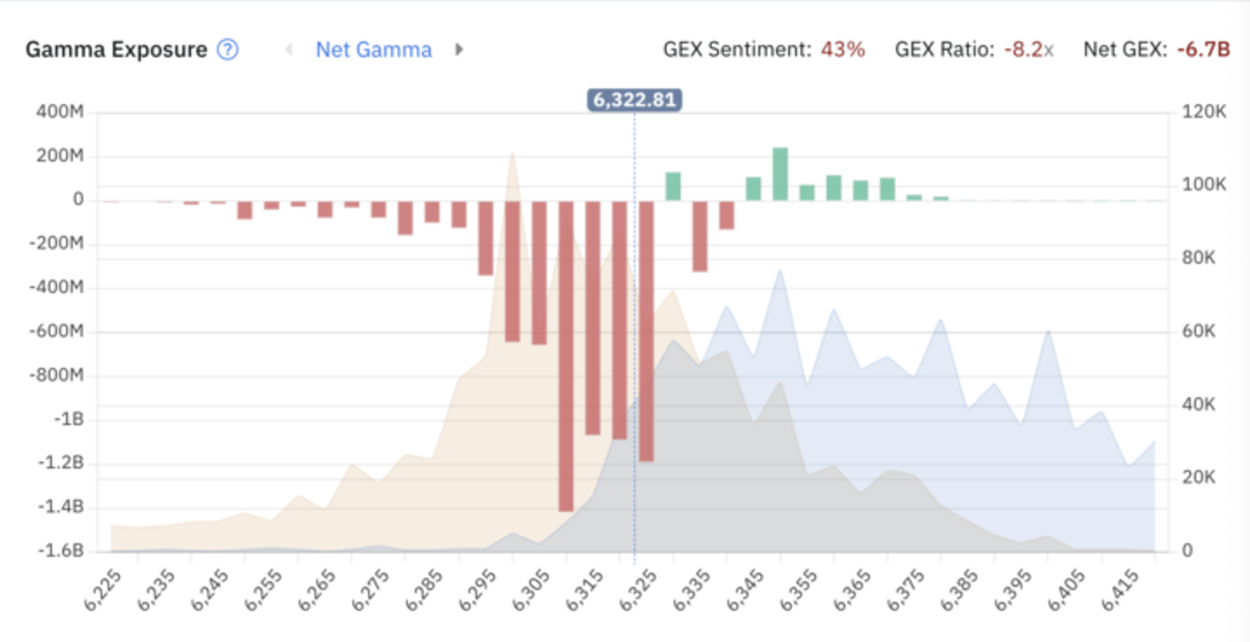Viewport: 1250px width, 642px height.
Task: Open the Gamma Exposure help icon
Action: point(228,49)
